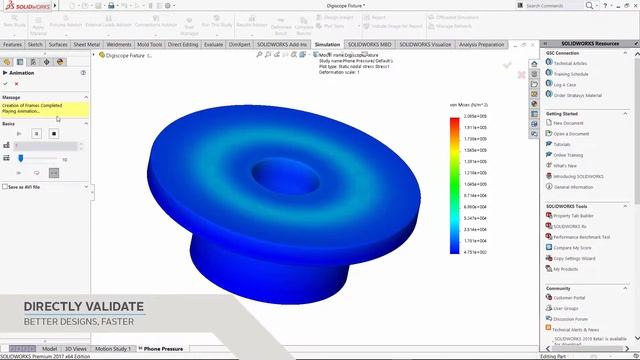Click Zoom to Area in view toolbar
Screen dimensions: 640x360
coord(268,54)
